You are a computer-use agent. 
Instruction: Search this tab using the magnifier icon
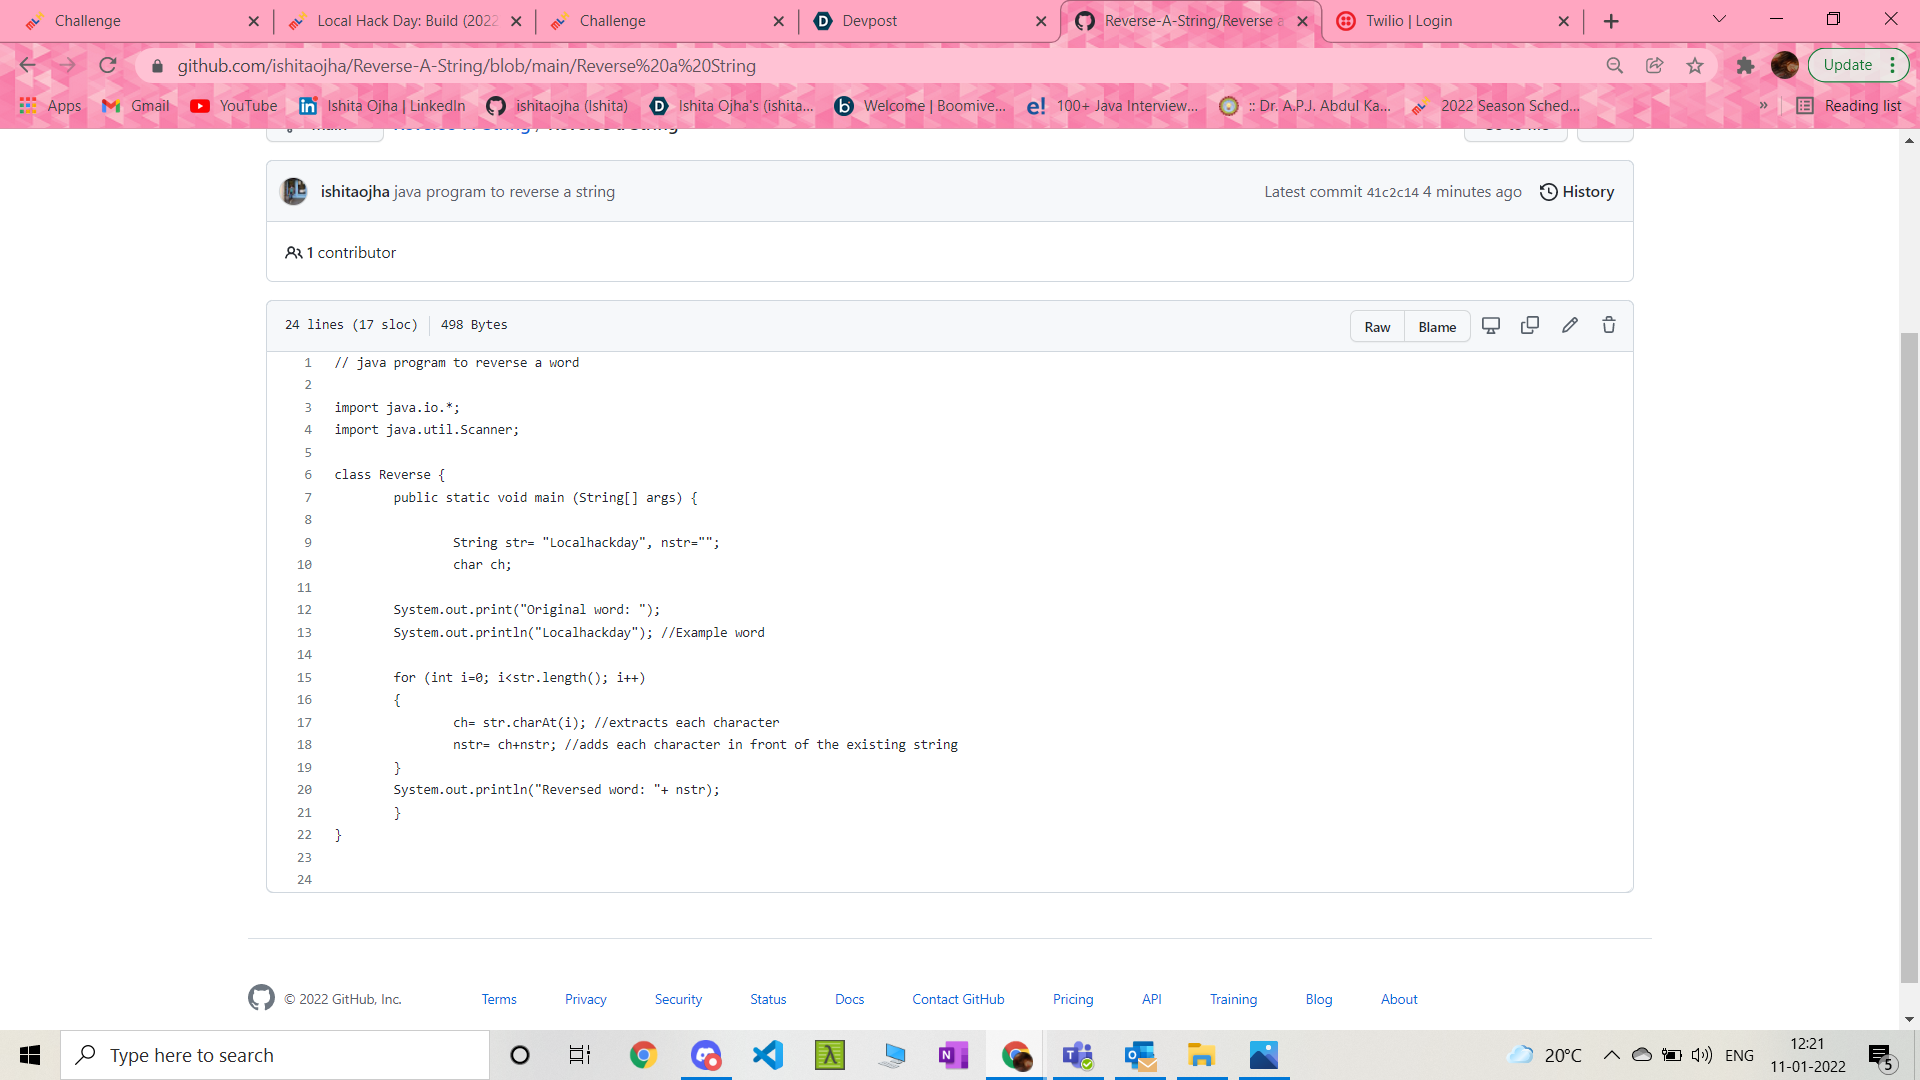(x=1615, y=65)
